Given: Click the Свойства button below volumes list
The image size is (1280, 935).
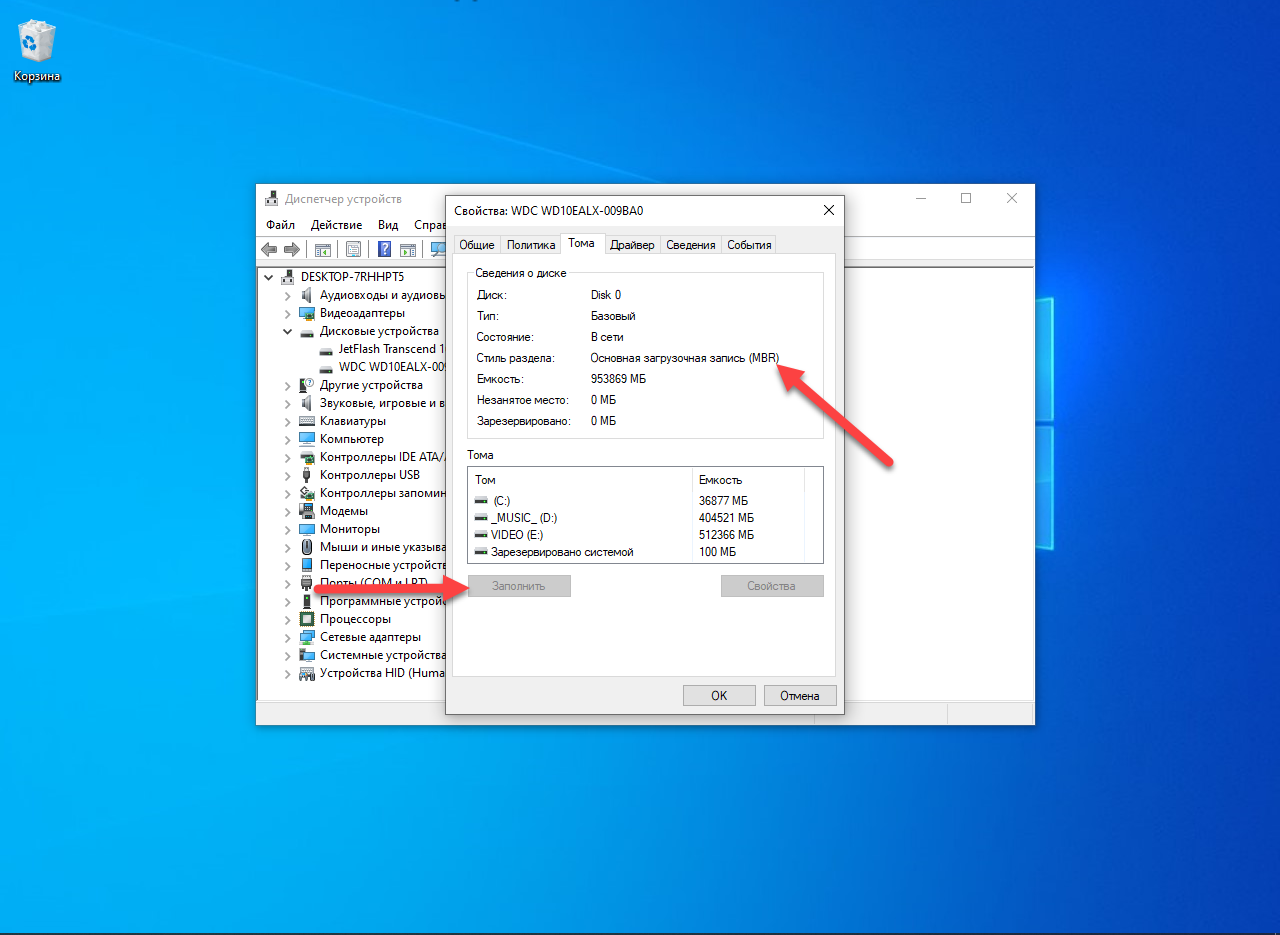Looking at the screenshot, I should point(771,586).
